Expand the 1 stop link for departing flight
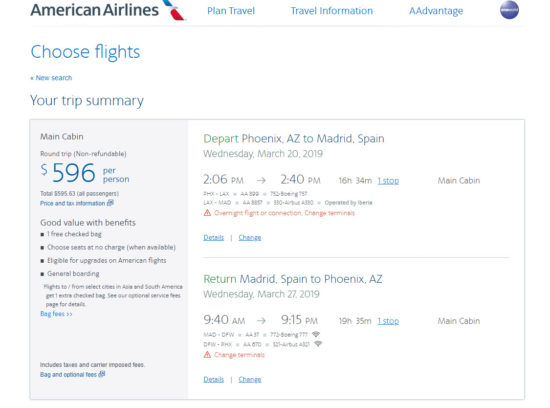550x408 pixels. (388, 181)
